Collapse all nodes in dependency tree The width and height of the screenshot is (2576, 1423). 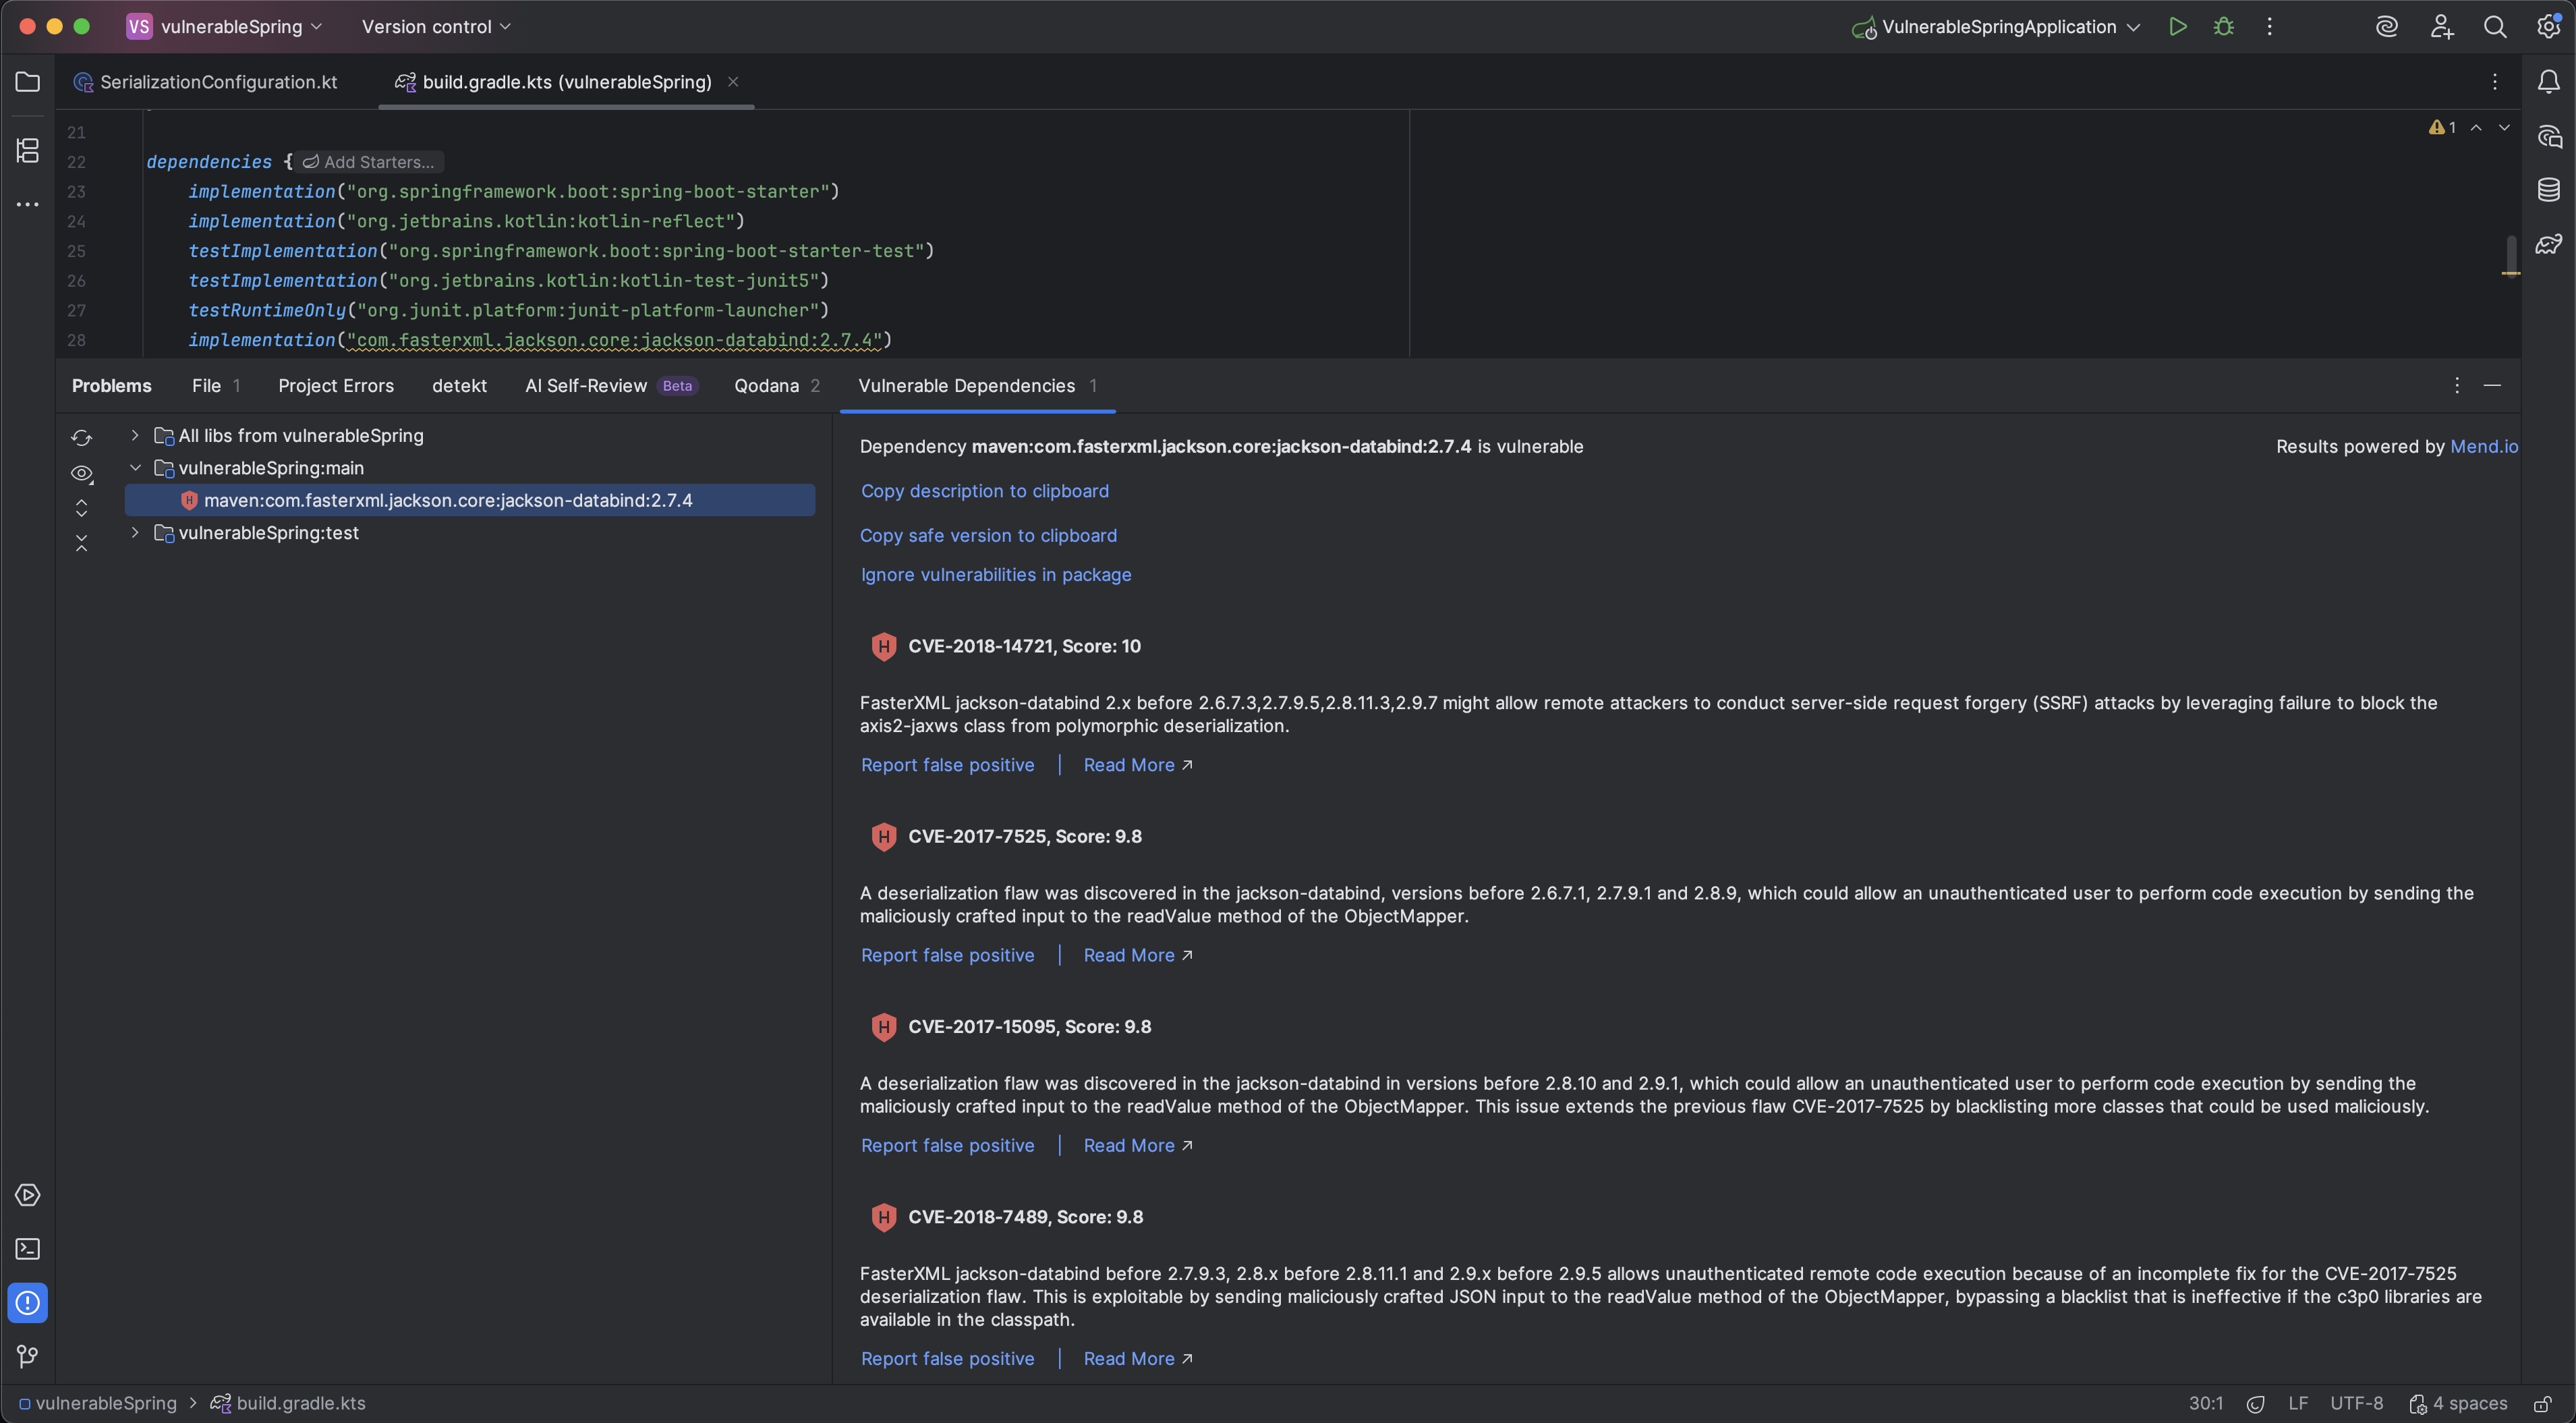(82, 543)
